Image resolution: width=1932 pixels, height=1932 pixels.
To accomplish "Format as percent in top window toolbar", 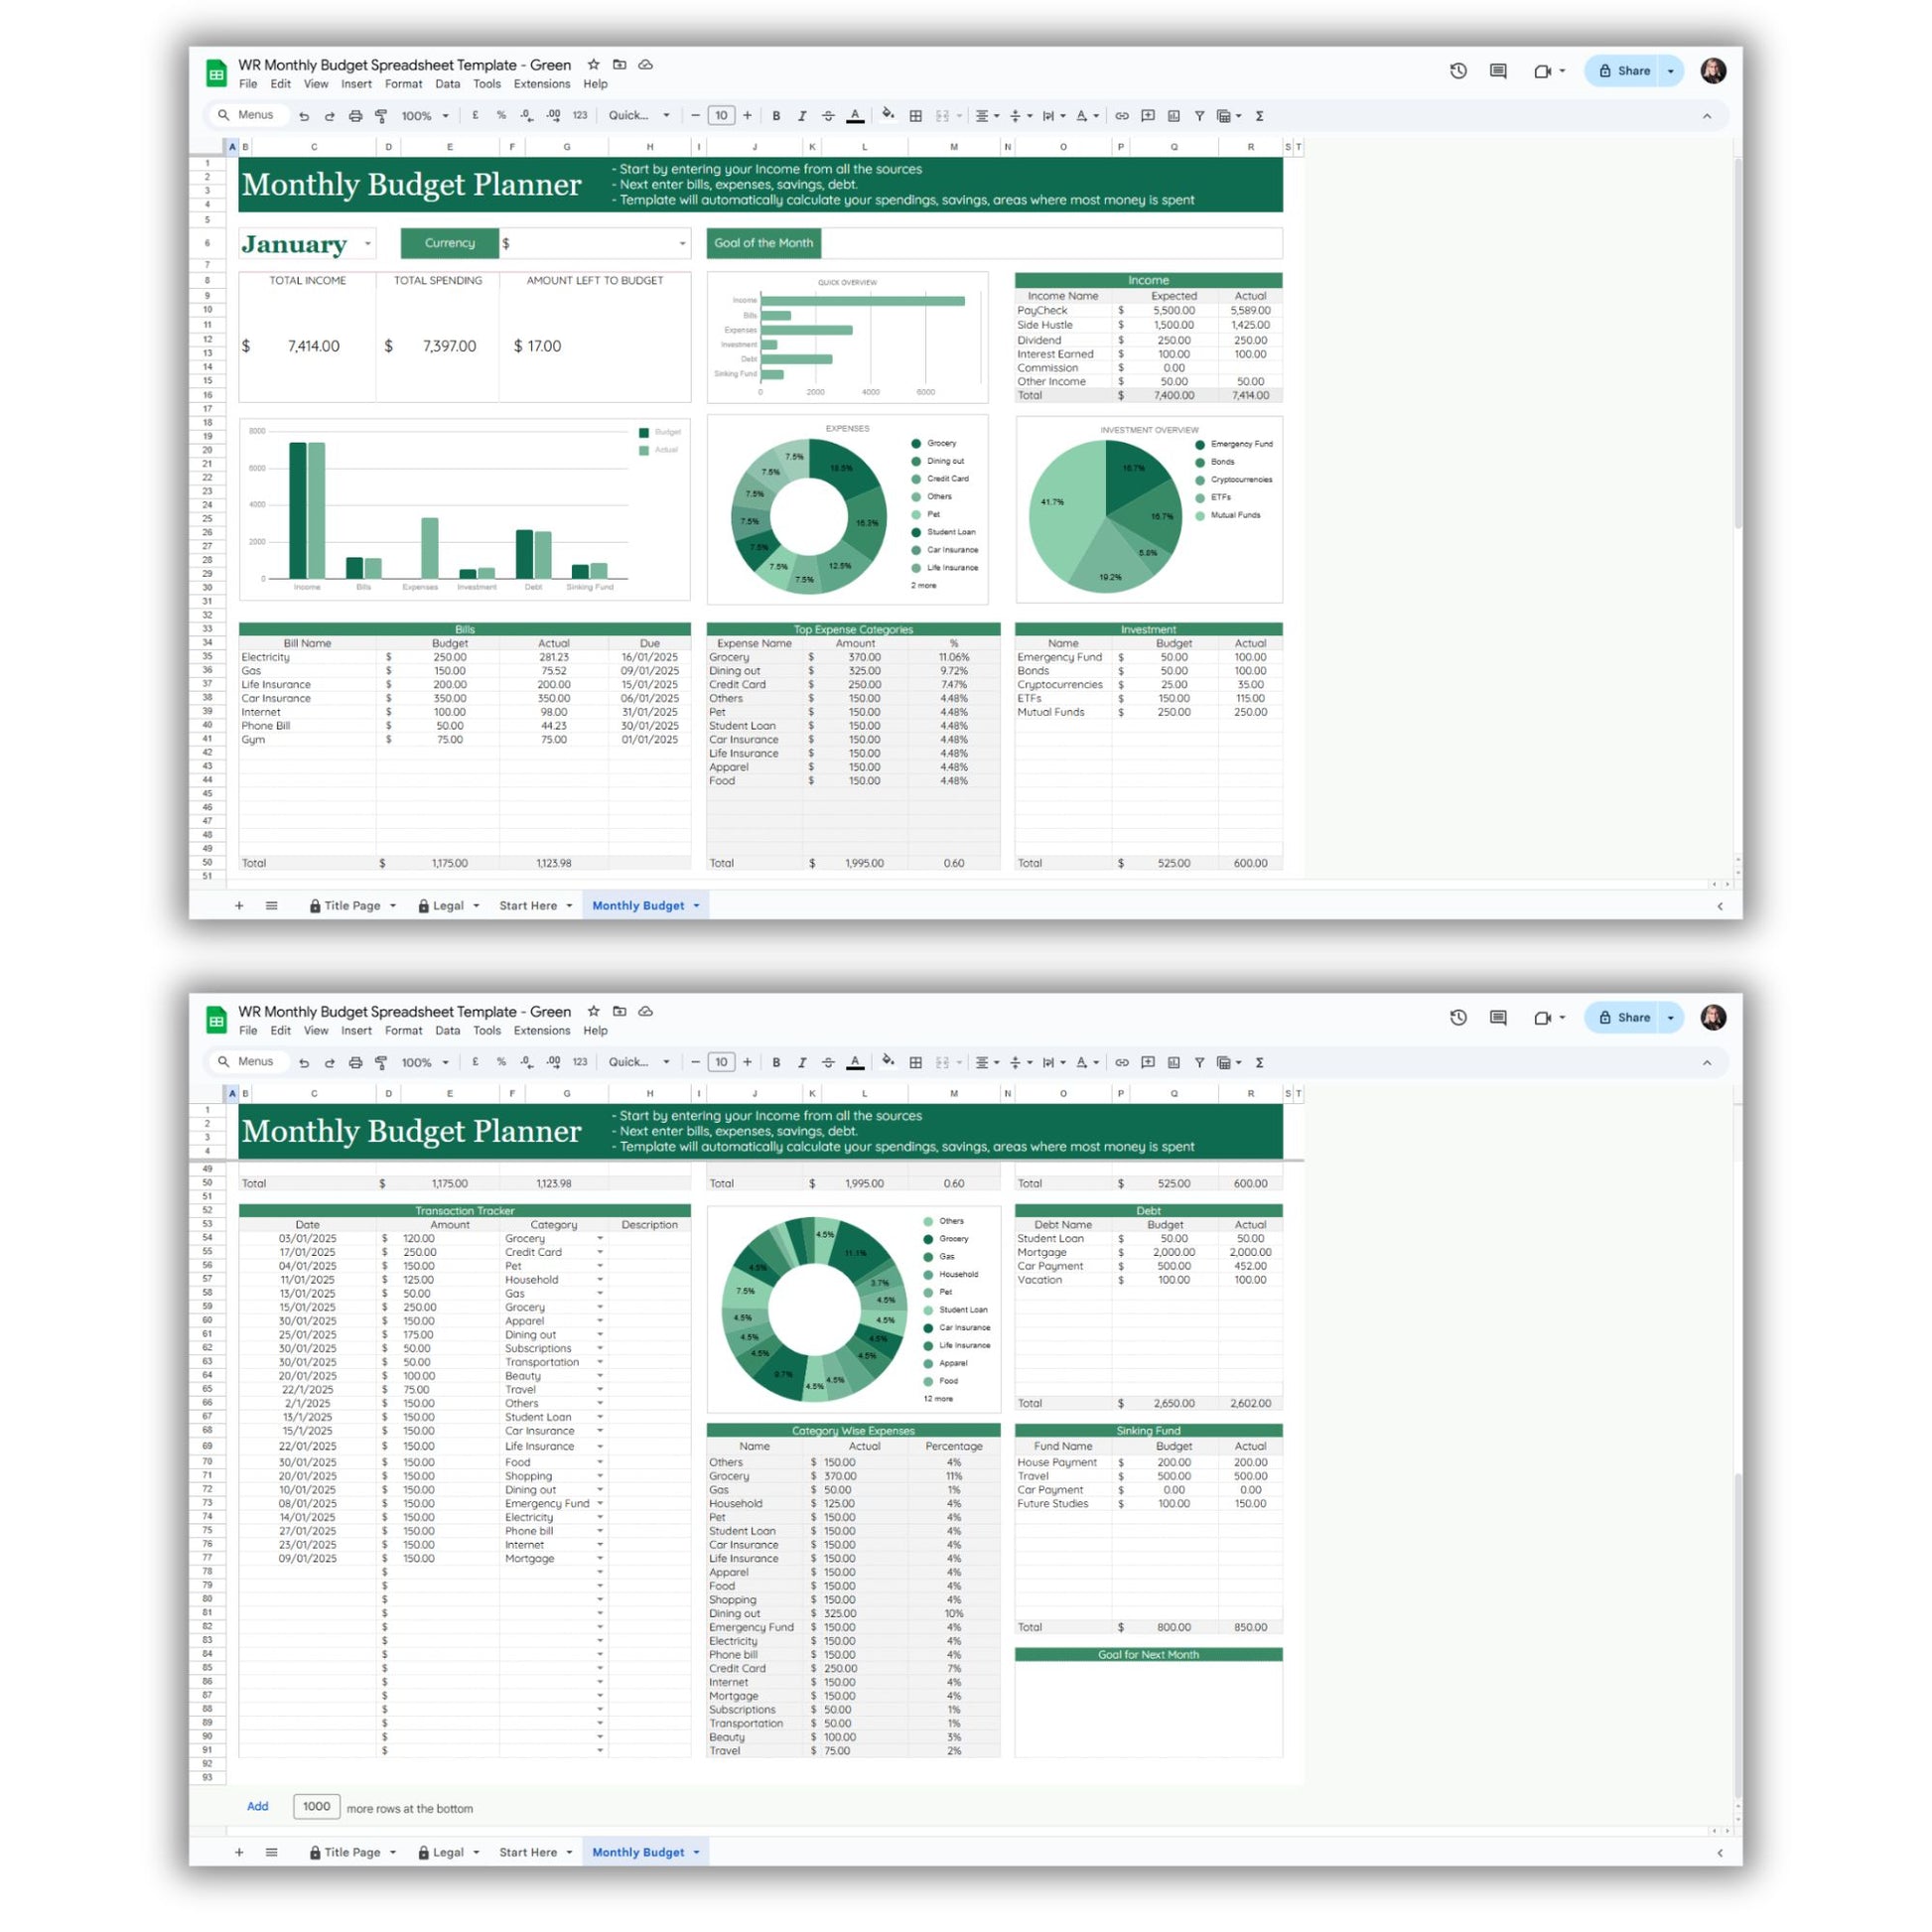I will pyautogui.click(x=501, y=116).
